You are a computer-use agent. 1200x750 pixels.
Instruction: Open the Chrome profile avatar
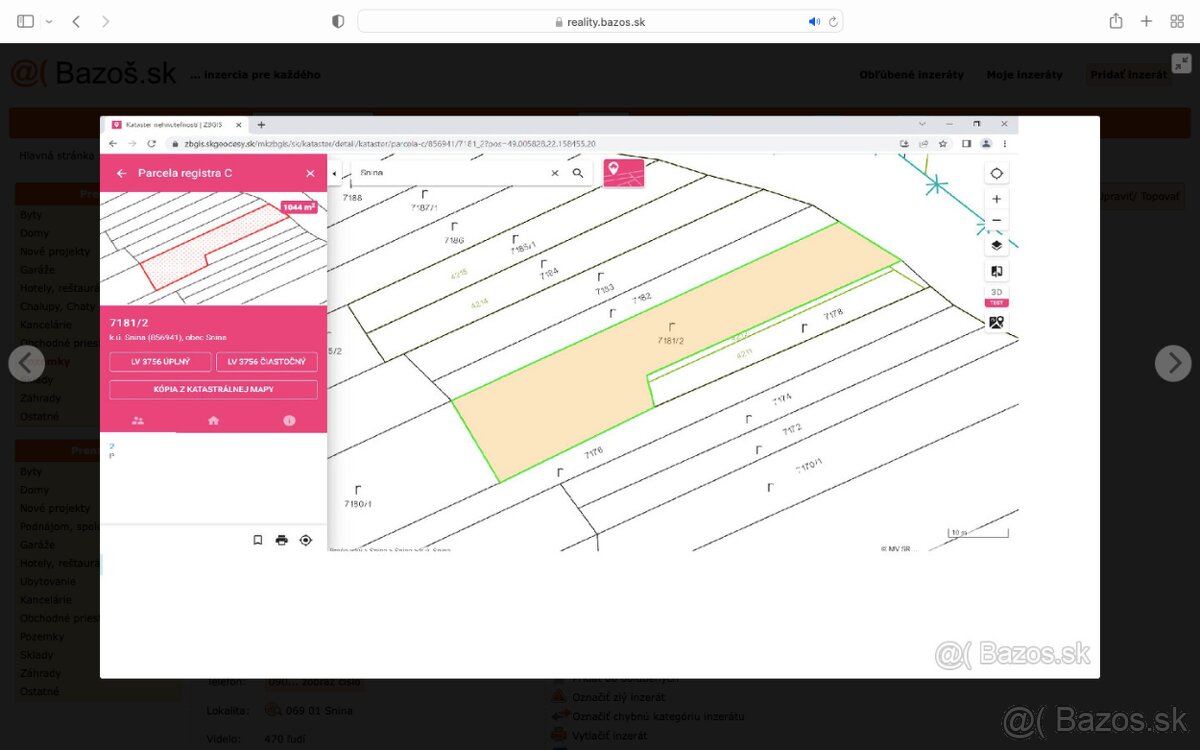tap(986, 143)
